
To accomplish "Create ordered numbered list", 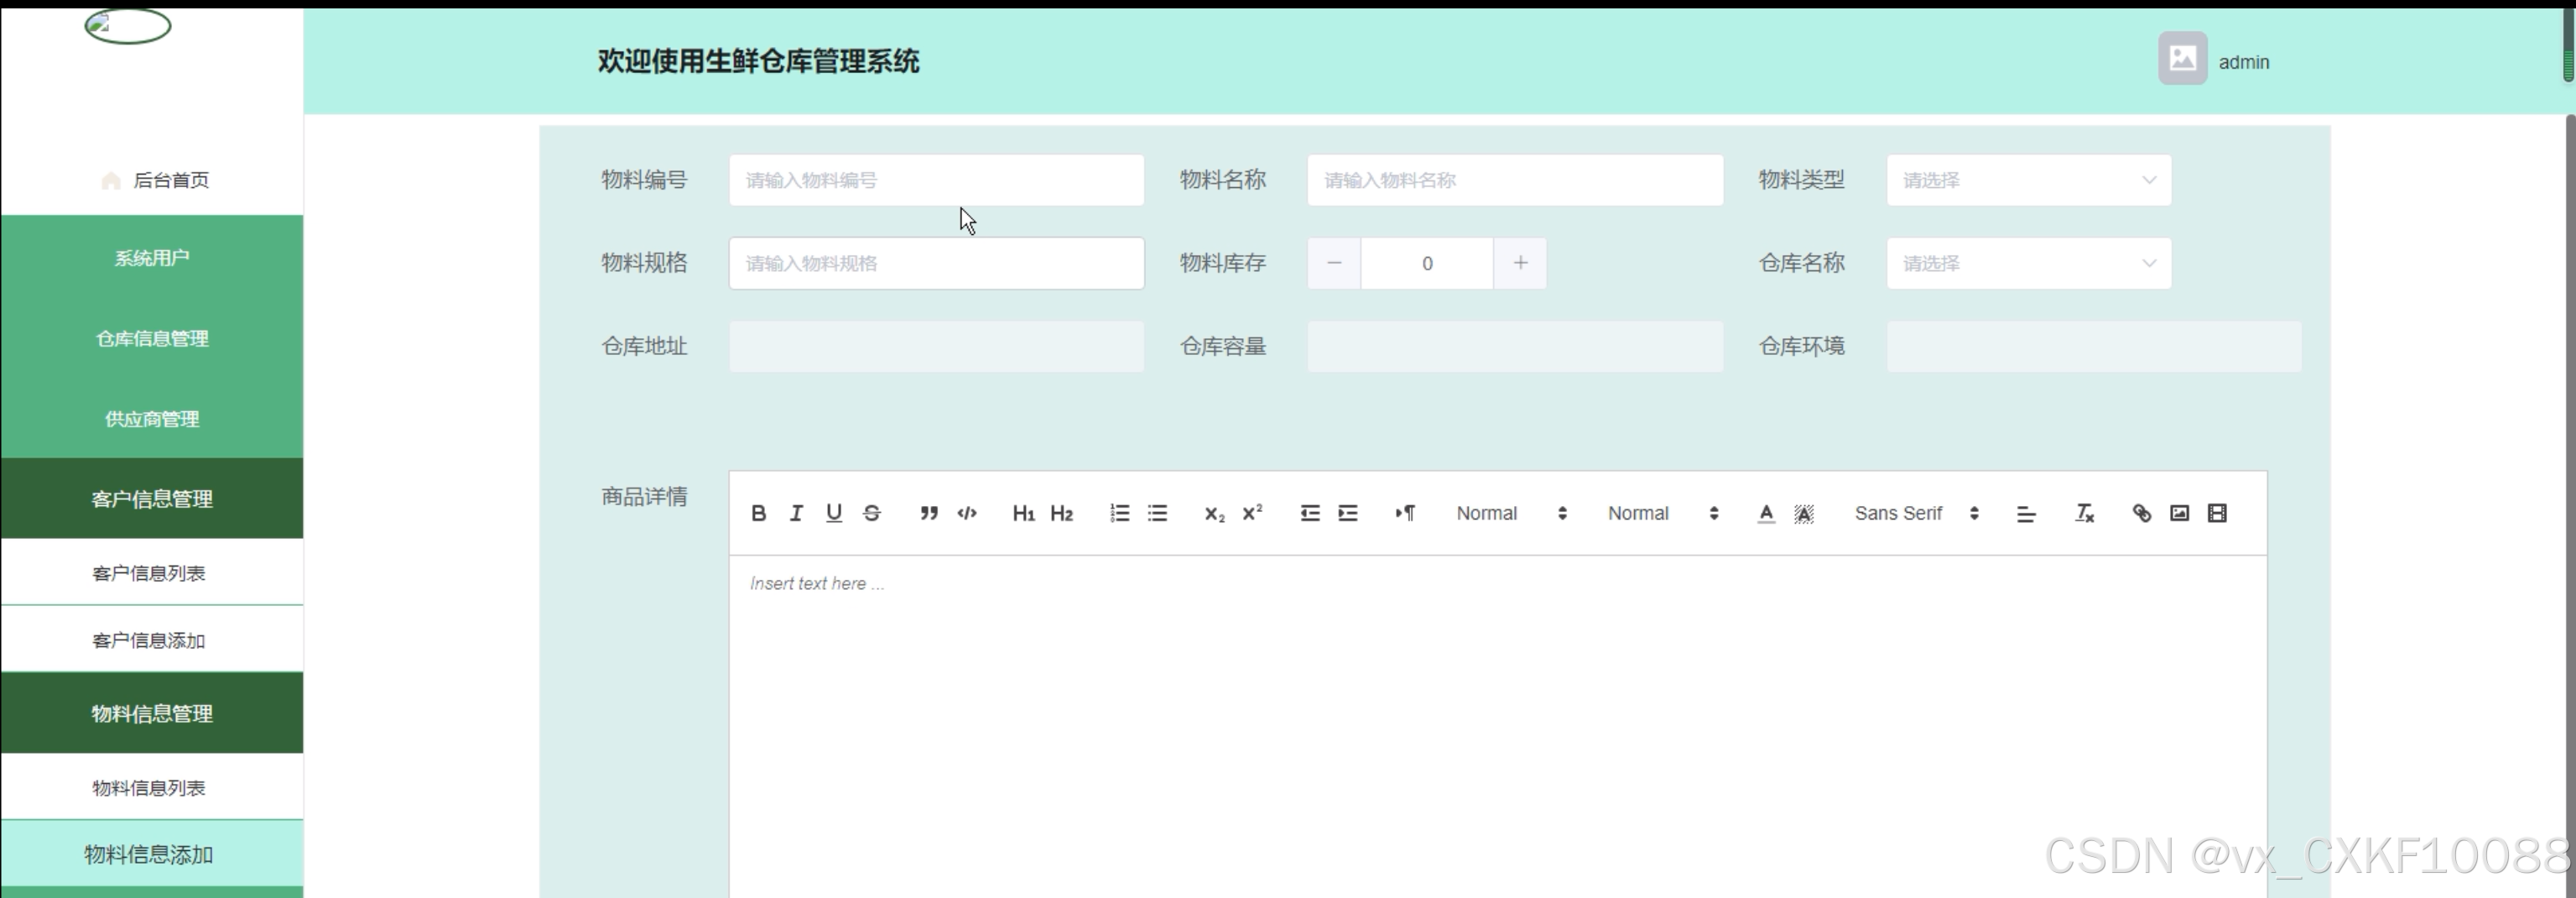I will point(1119,513).
